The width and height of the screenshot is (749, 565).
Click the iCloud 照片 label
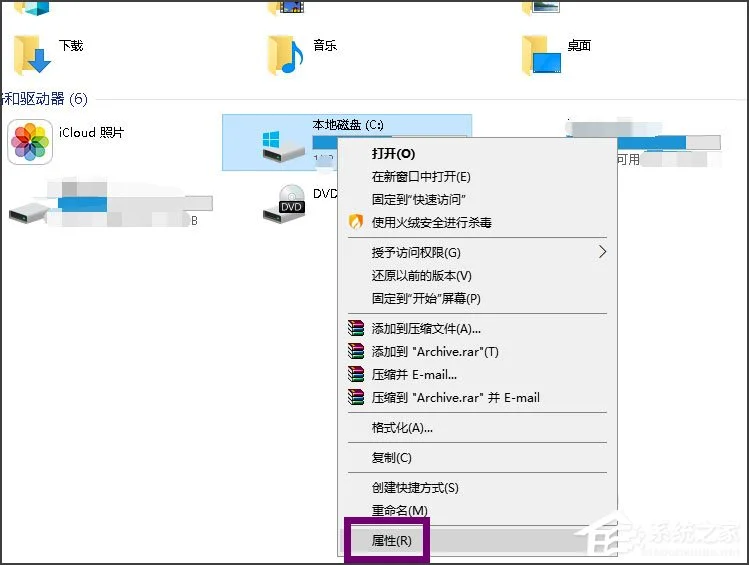(91, 132)
